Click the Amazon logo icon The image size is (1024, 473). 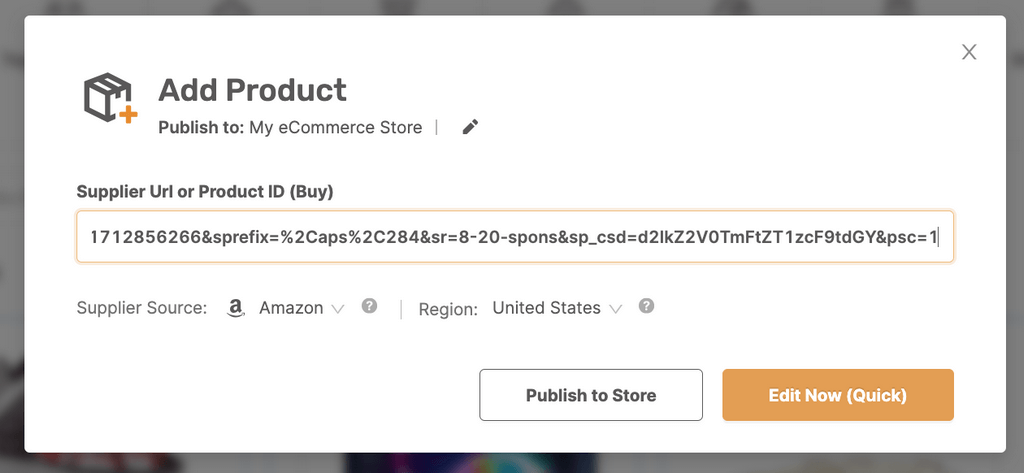(x=236, y=308)
